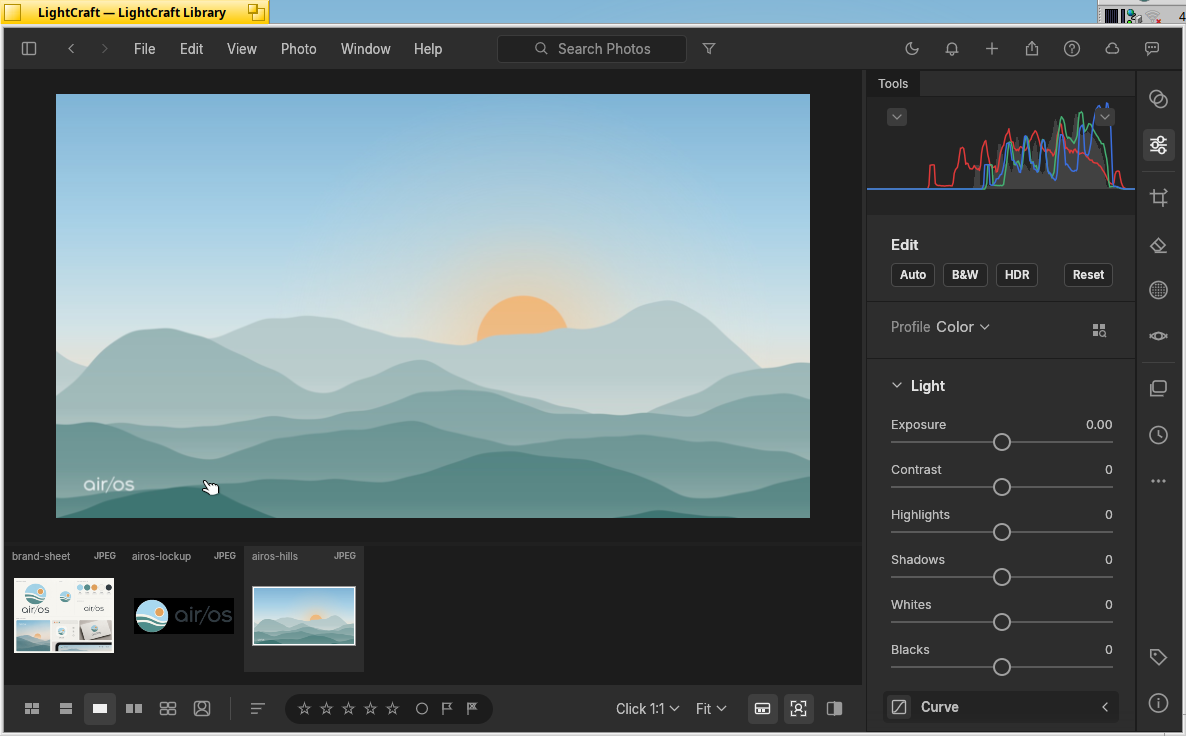Open the feedback chat bubble icon
1186x736 pixels.
1152,48
